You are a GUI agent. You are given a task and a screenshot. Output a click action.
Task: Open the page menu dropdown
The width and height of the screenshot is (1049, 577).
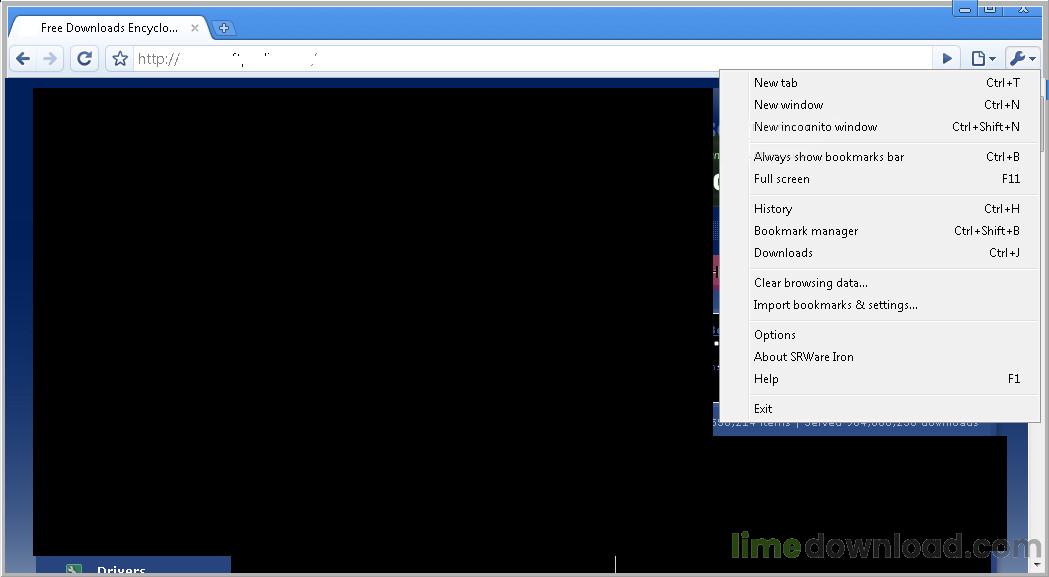coord(983,59)
